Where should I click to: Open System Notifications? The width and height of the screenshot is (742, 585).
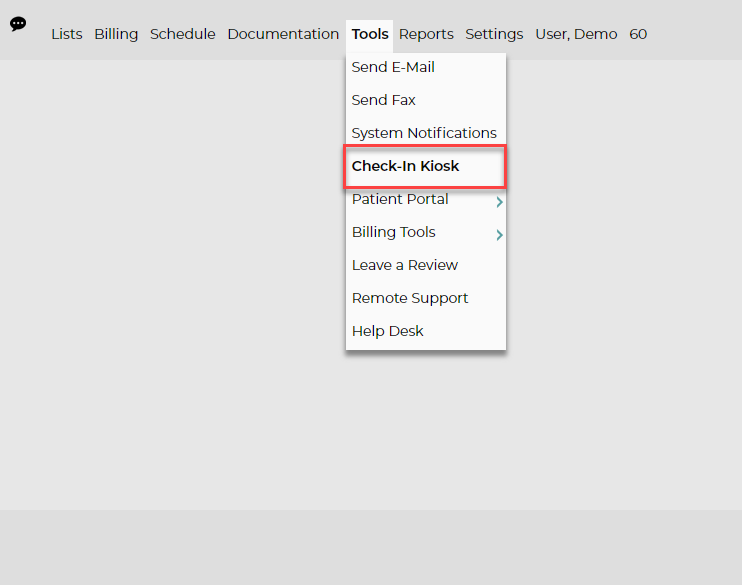coord(425,133)
